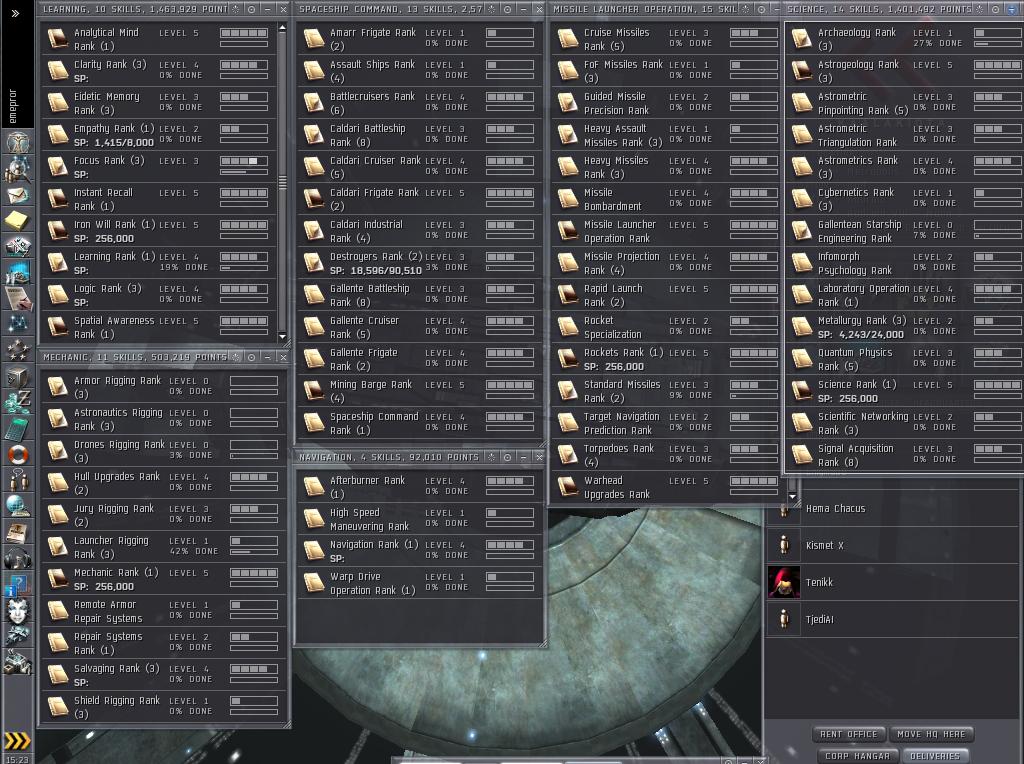This screenshot has height=764, width=1024.
Task: Toggle the star pin on Science window
Action: [x=980, y=9]
